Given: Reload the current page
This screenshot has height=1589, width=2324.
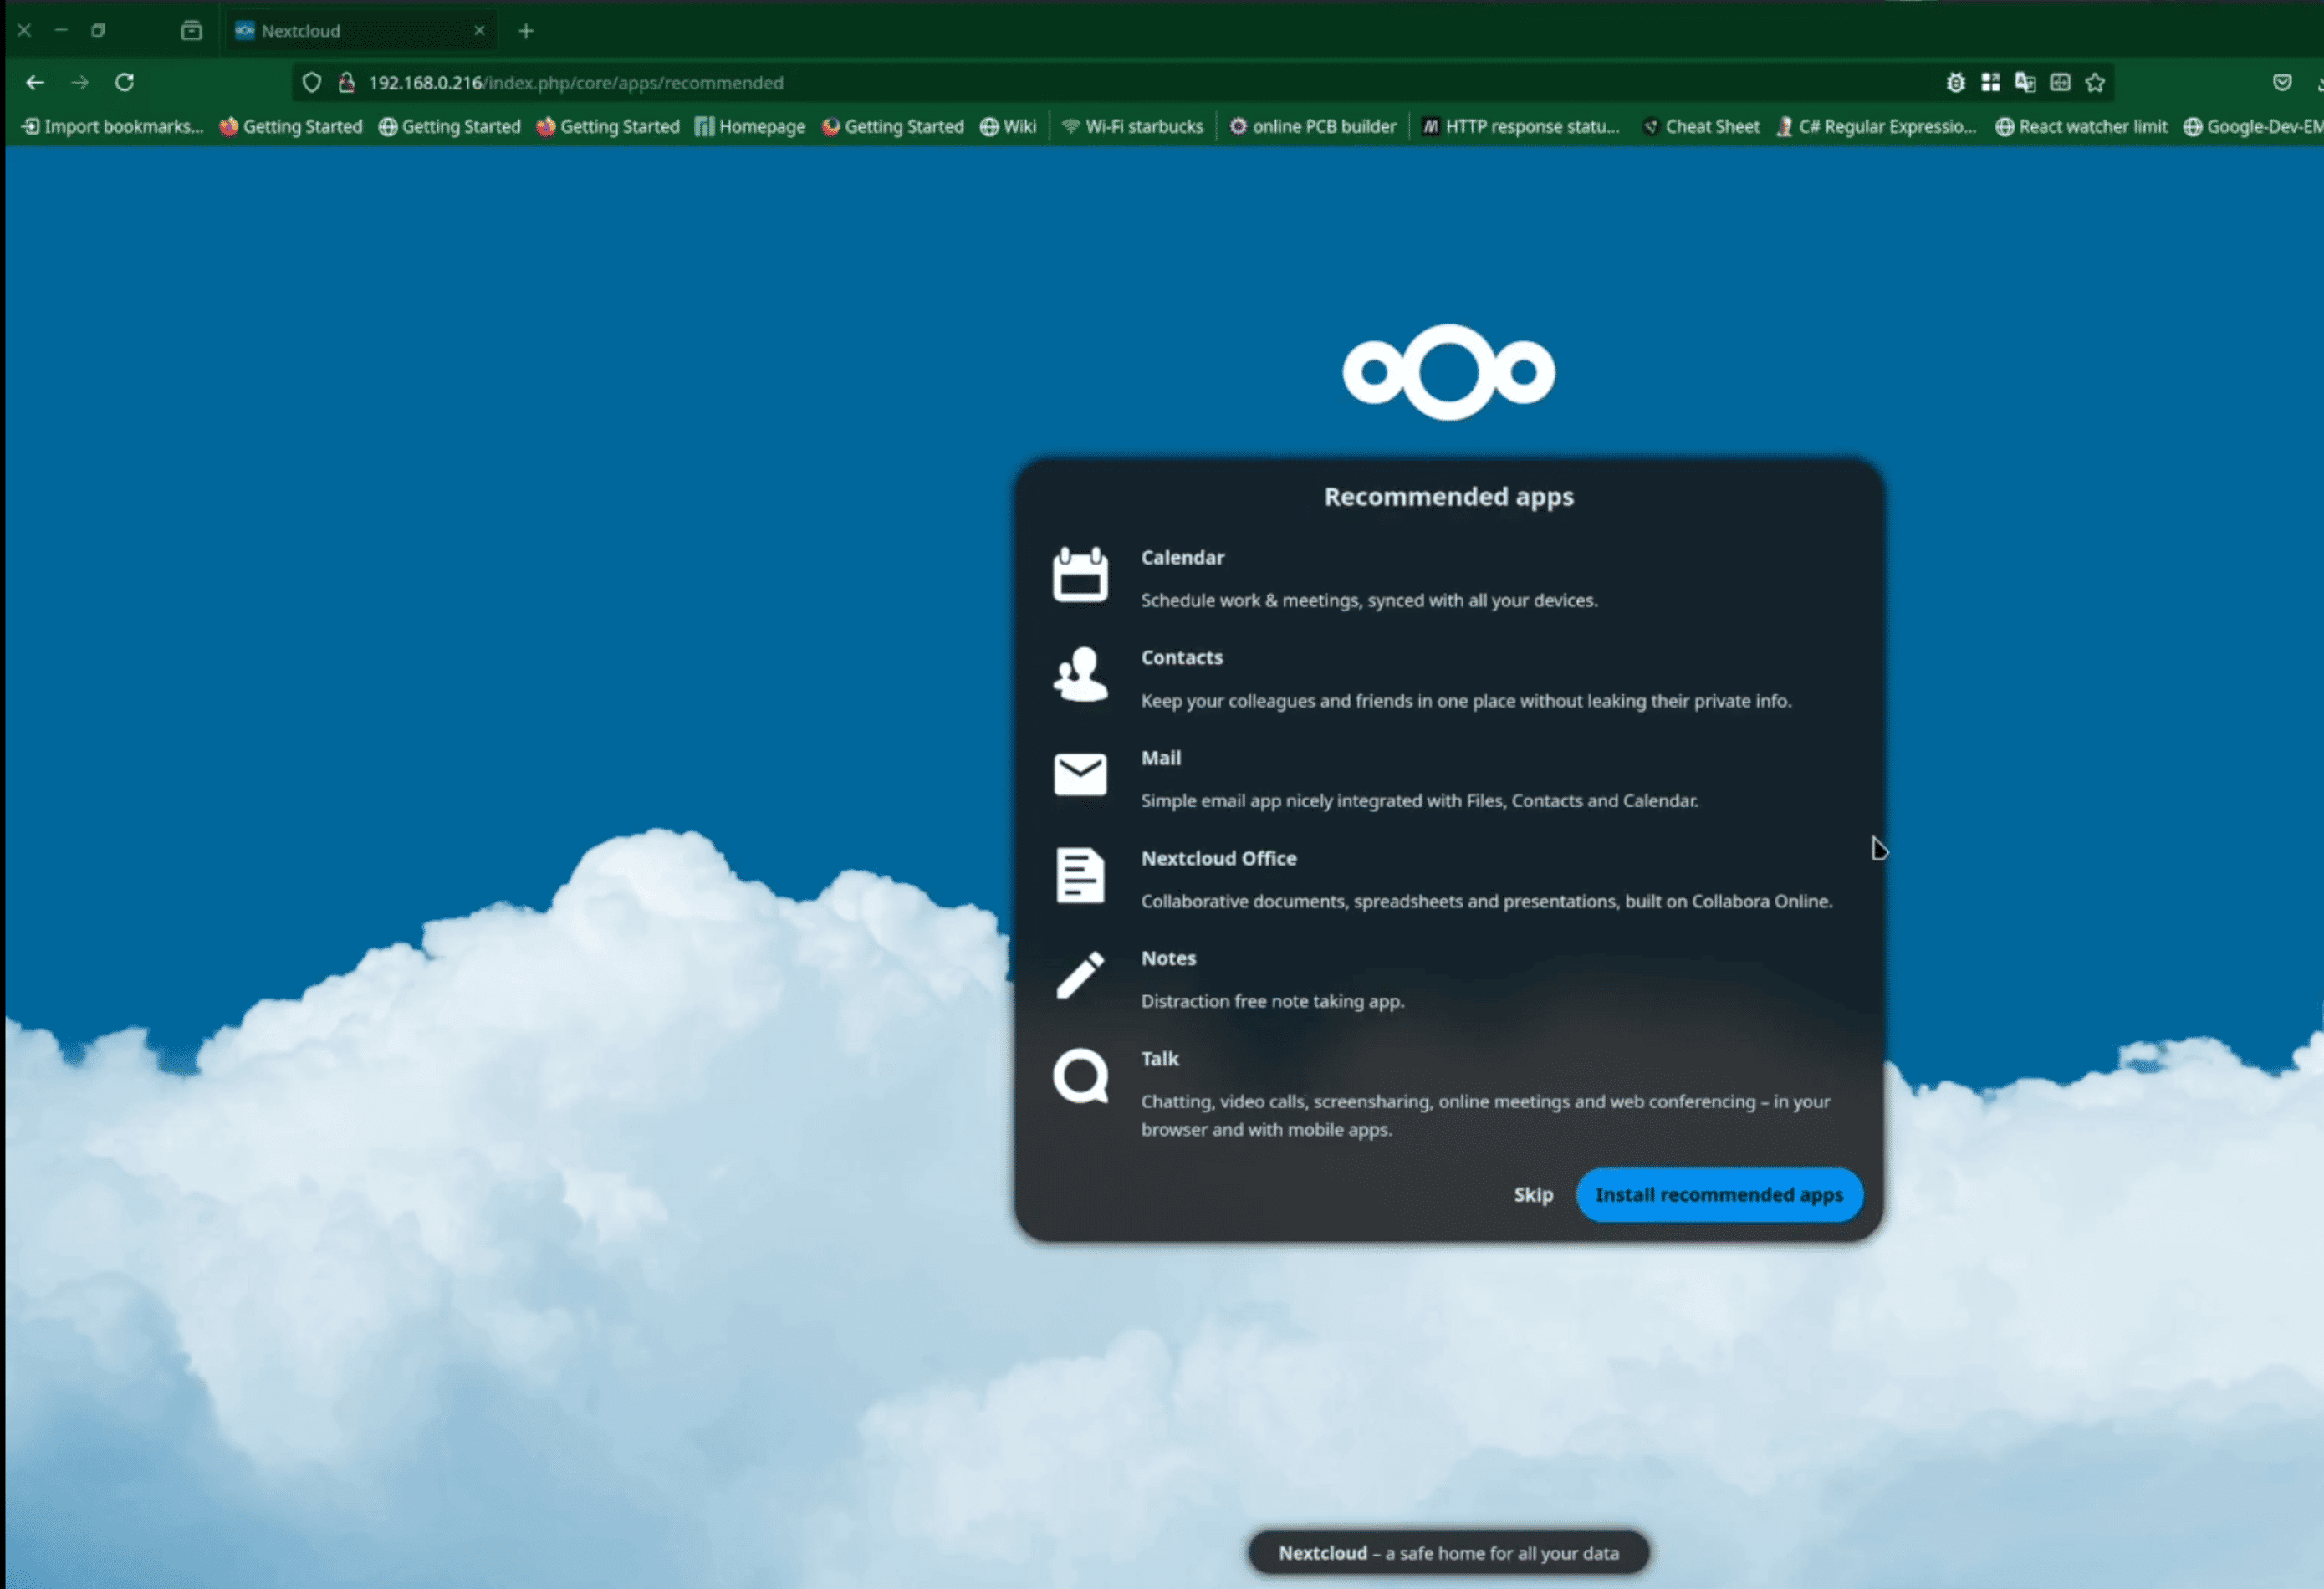Looking at the screenshot, I should coord(124,83).
